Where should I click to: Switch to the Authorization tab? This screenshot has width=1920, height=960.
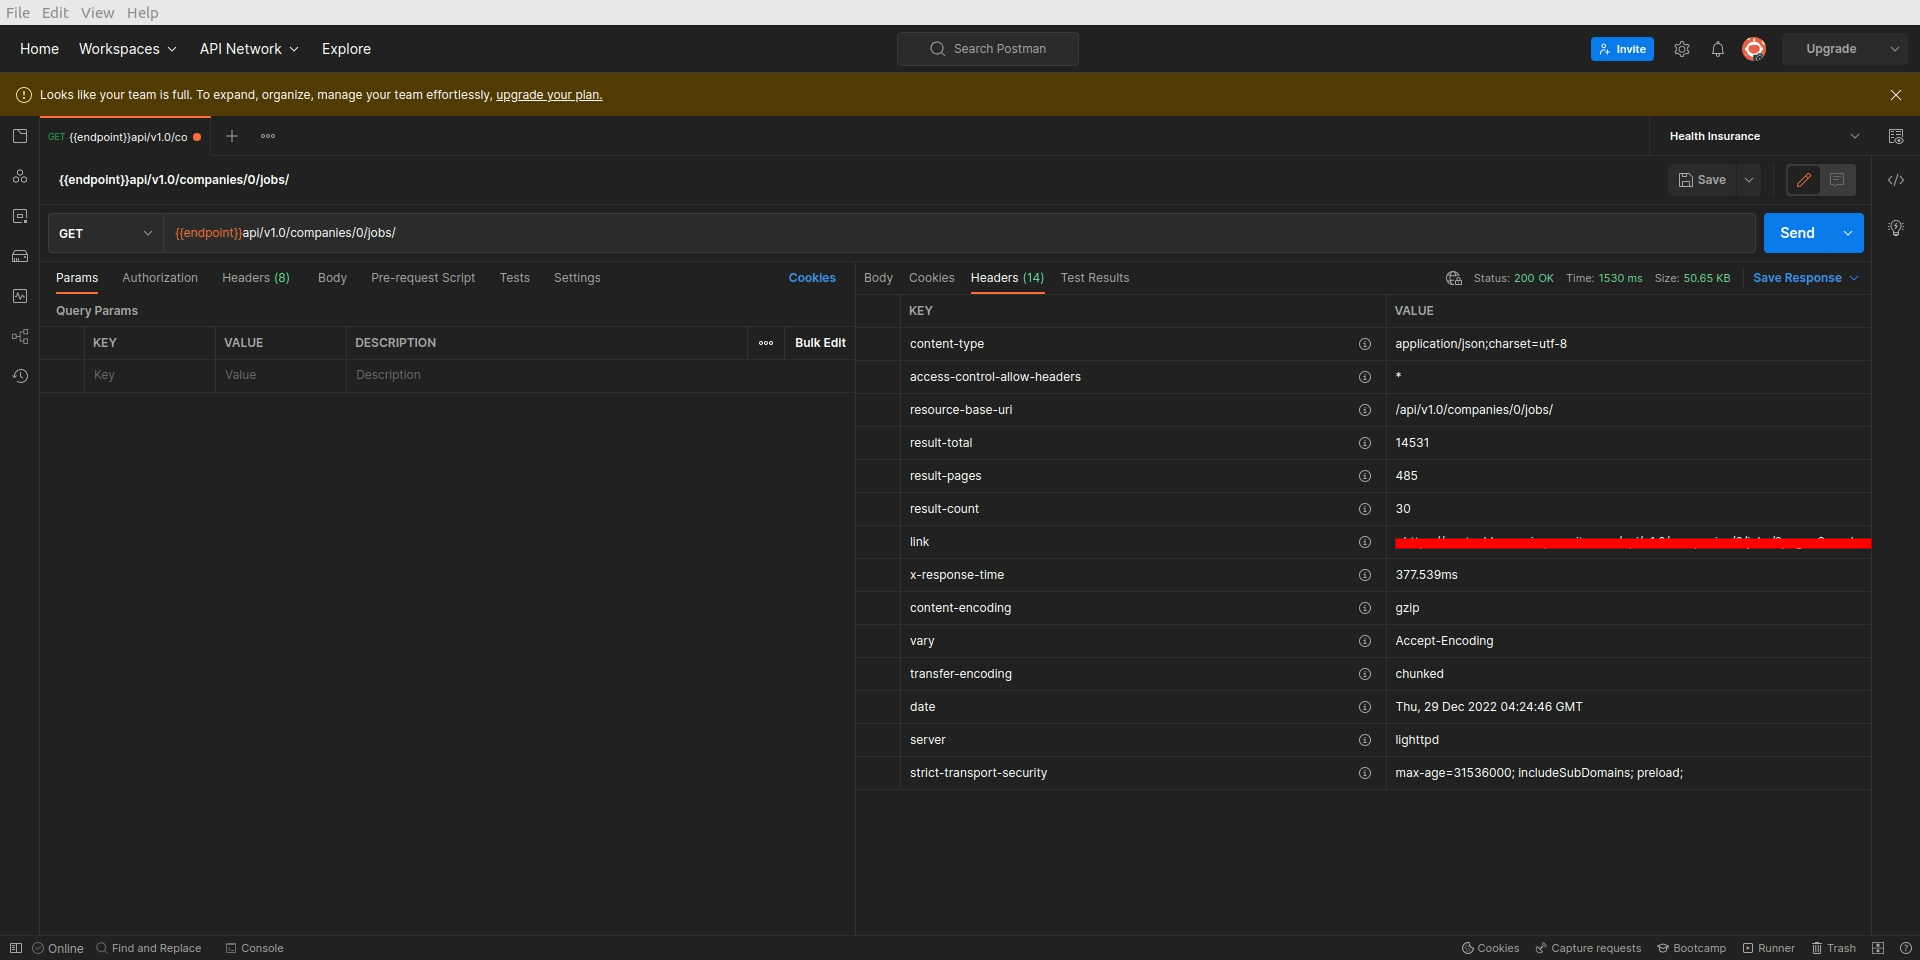pyautogui.click(x=160, y=278)
